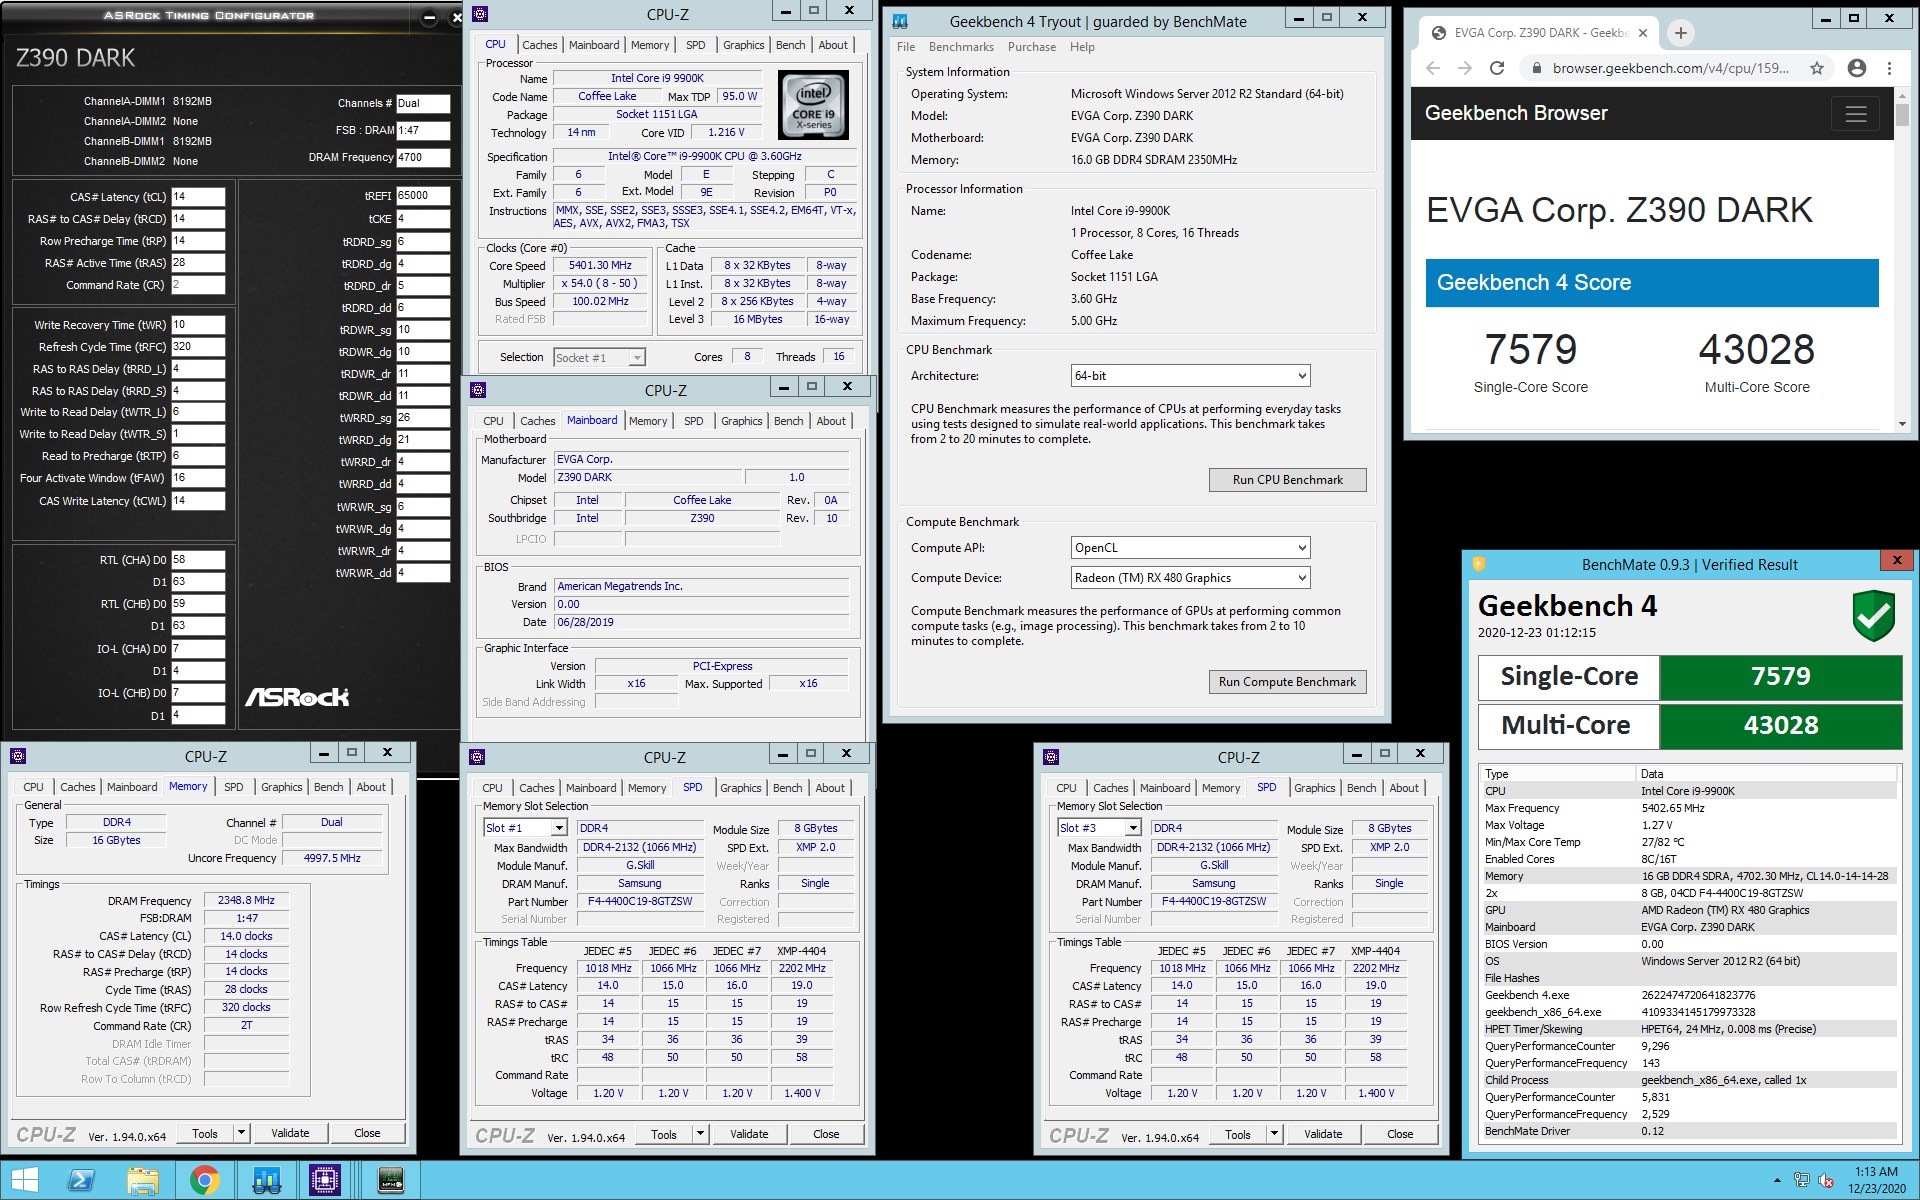
Task: Click Geekbench 4 Tryout title bar icon
Action: [x=901, y=21]
